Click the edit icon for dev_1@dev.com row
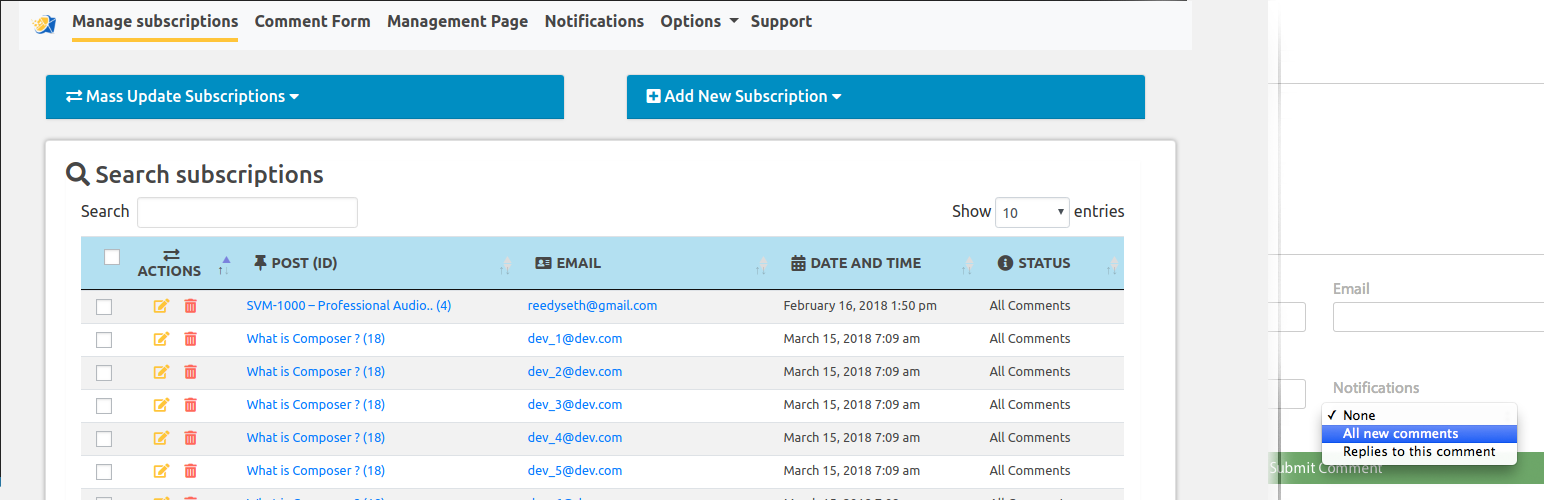1544x500 pixels. point(161,339)
